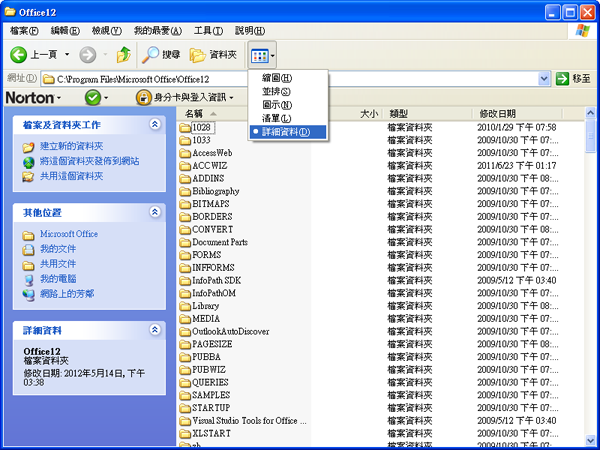Click the Norton 身分卡與登入資訊 lock icon
The width and height of the screenshot is (600, 450).
[x=143, y=98]
